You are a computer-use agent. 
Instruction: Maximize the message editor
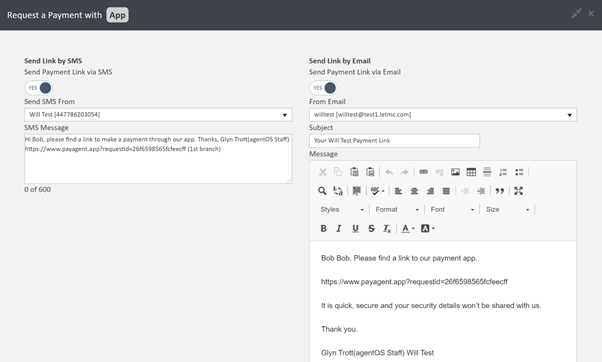click(518, 191)
